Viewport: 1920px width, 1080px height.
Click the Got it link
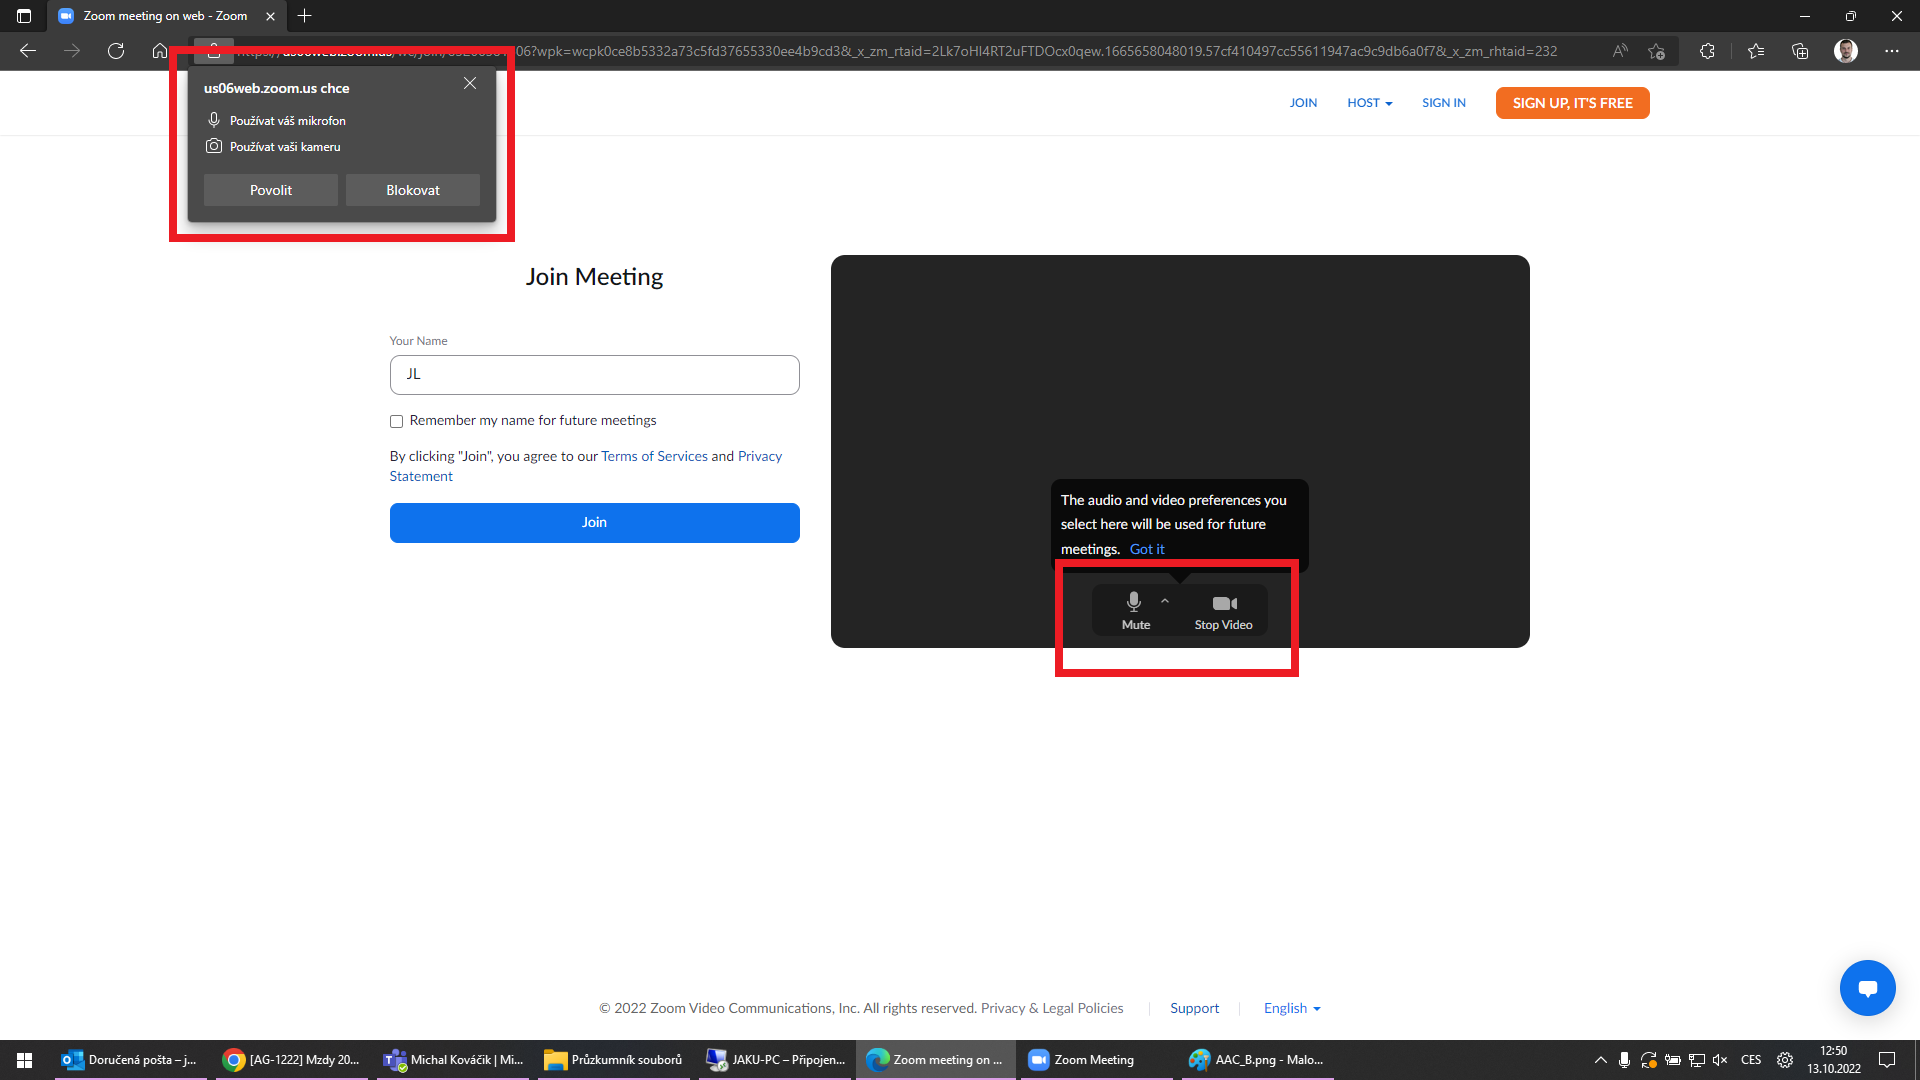point(1147,549)
